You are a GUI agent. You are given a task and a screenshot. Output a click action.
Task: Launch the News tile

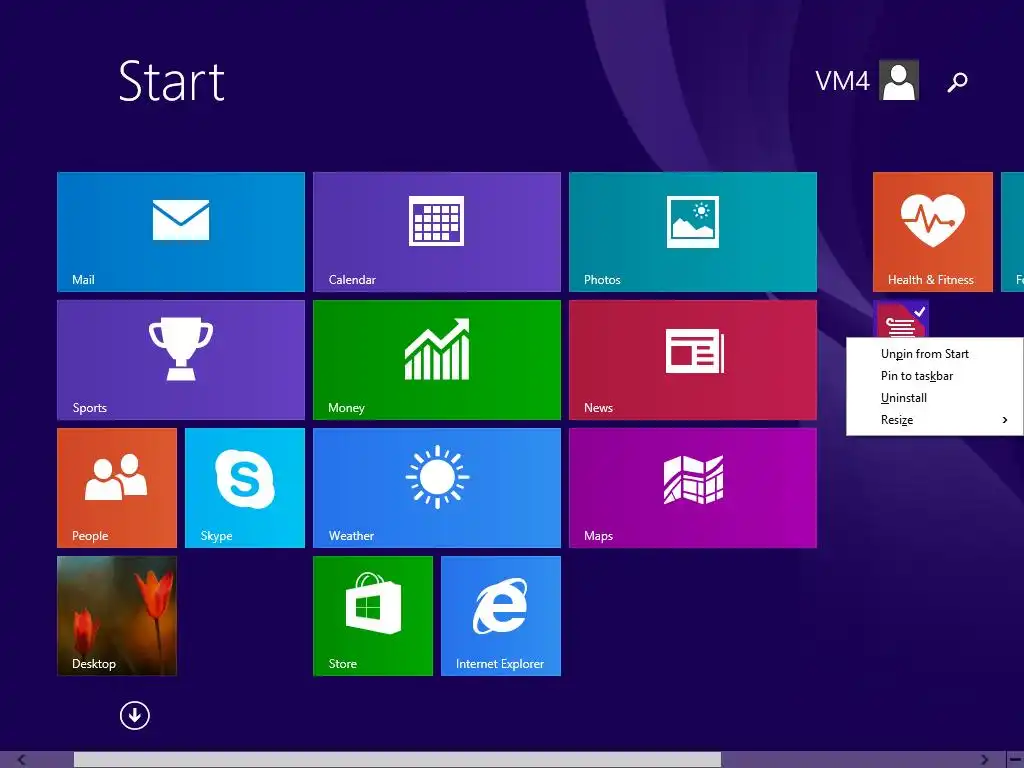[693, 360]
